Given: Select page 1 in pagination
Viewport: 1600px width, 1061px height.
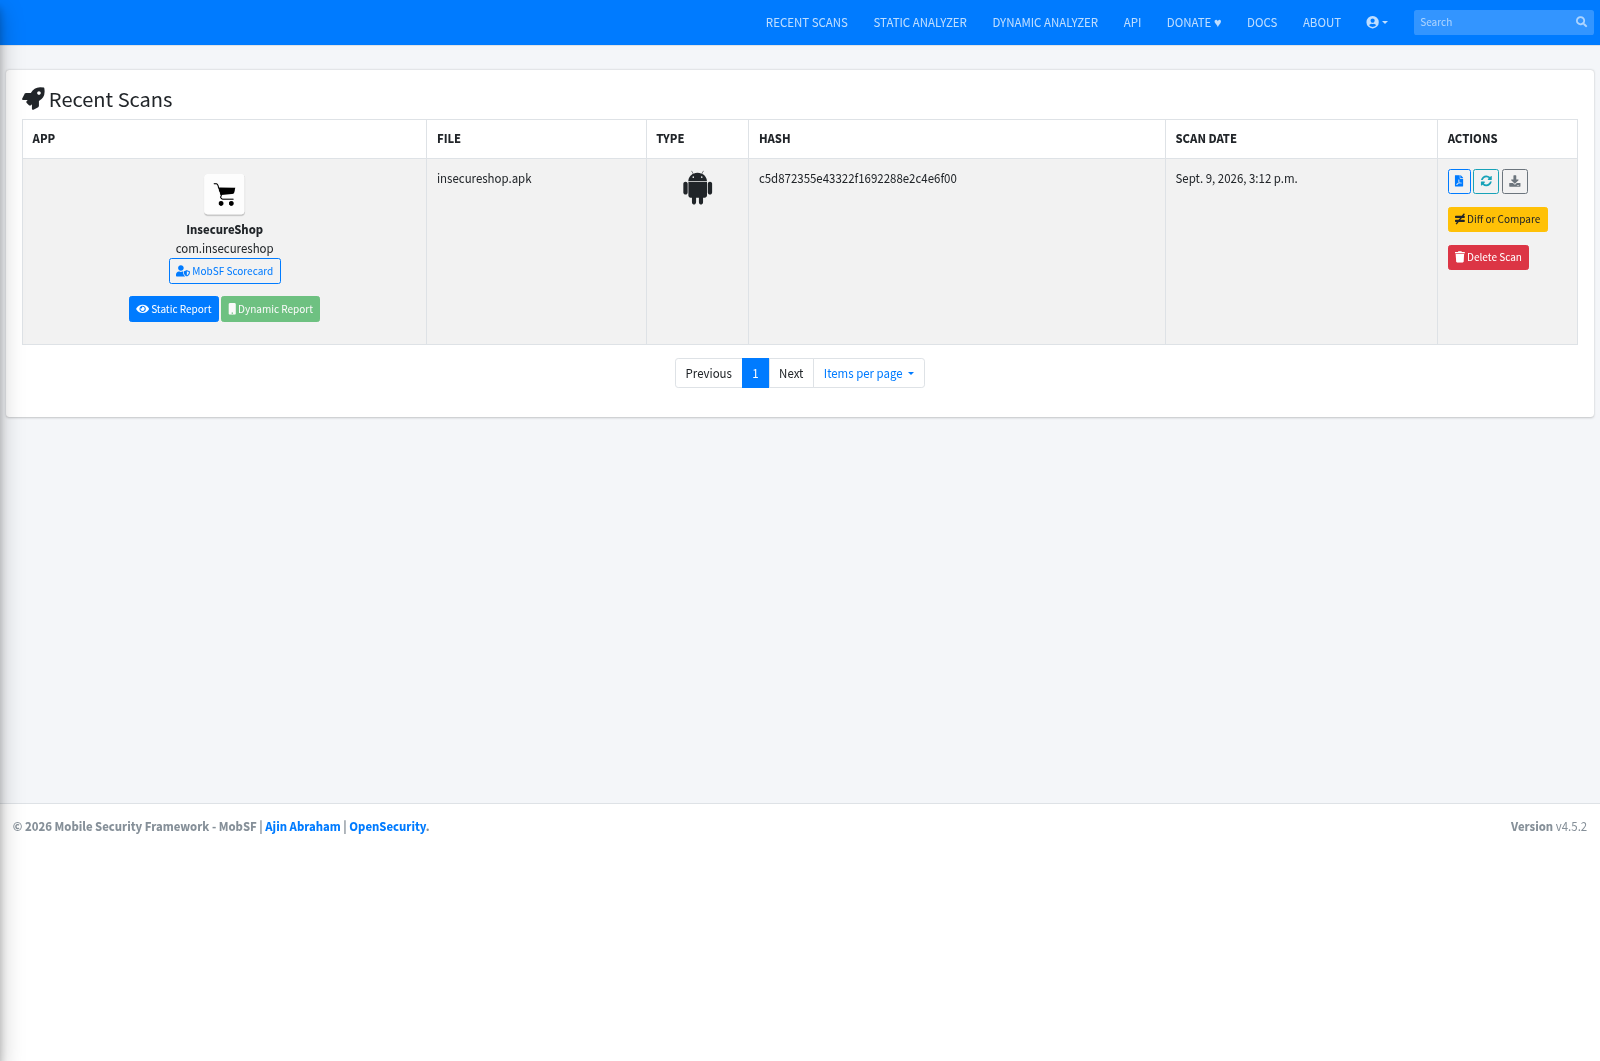Looking at the screenshot, I should click(755, 373).
